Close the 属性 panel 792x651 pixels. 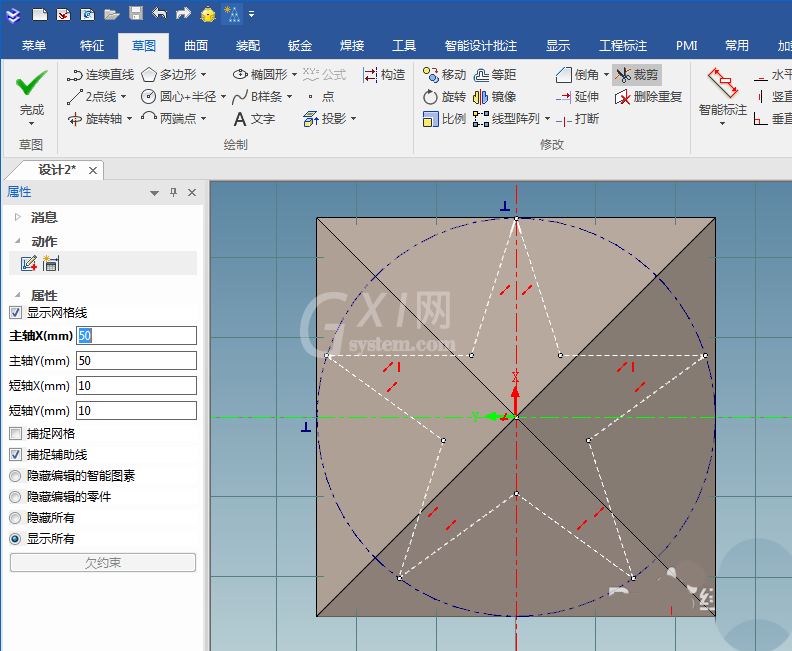(x=192, y=192)
